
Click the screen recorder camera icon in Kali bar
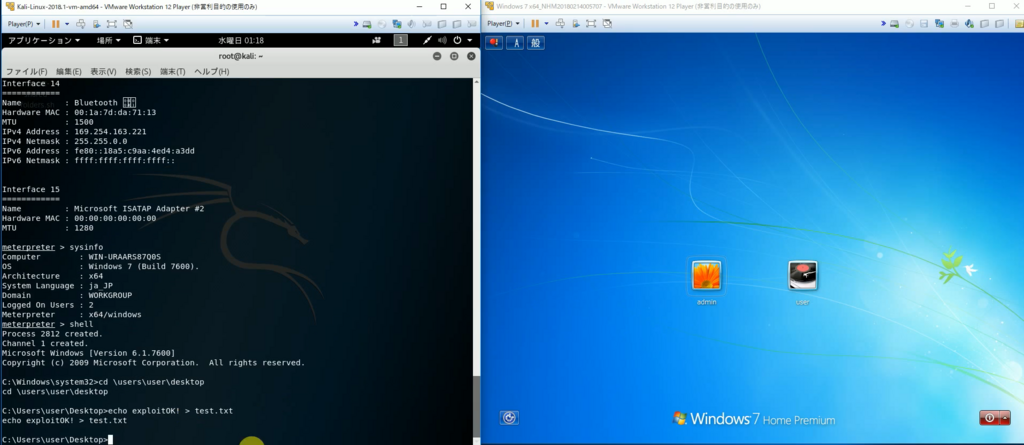pos(376,41)
